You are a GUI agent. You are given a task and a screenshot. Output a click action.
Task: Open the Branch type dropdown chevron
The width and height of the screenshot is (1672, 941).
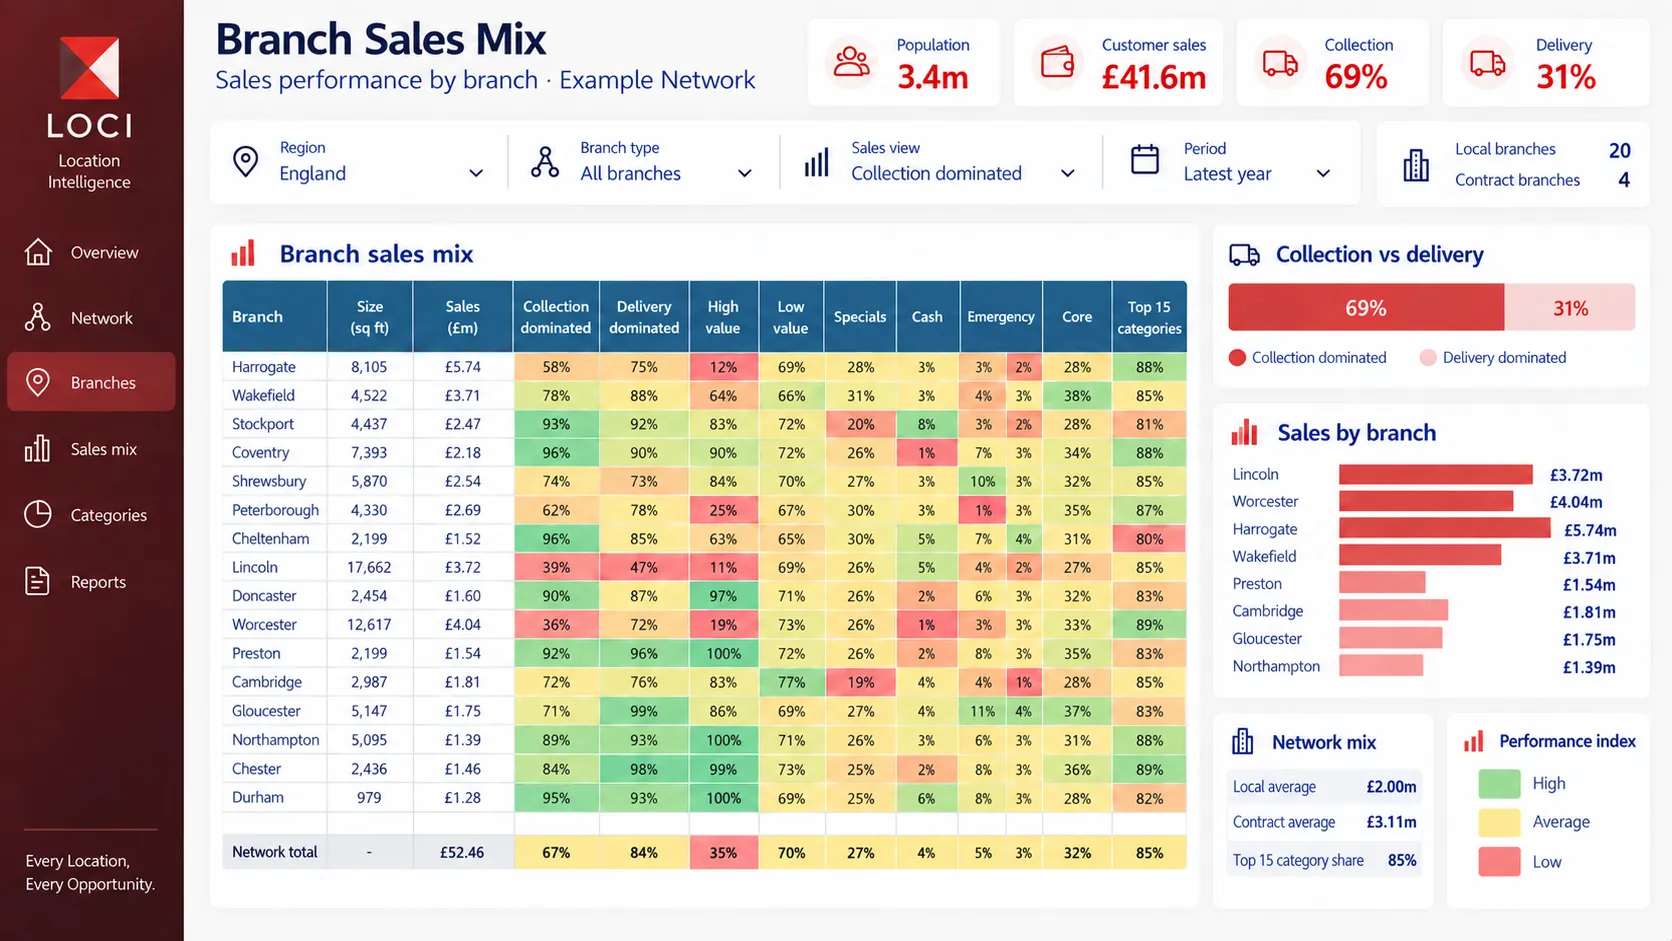(745, 173)
